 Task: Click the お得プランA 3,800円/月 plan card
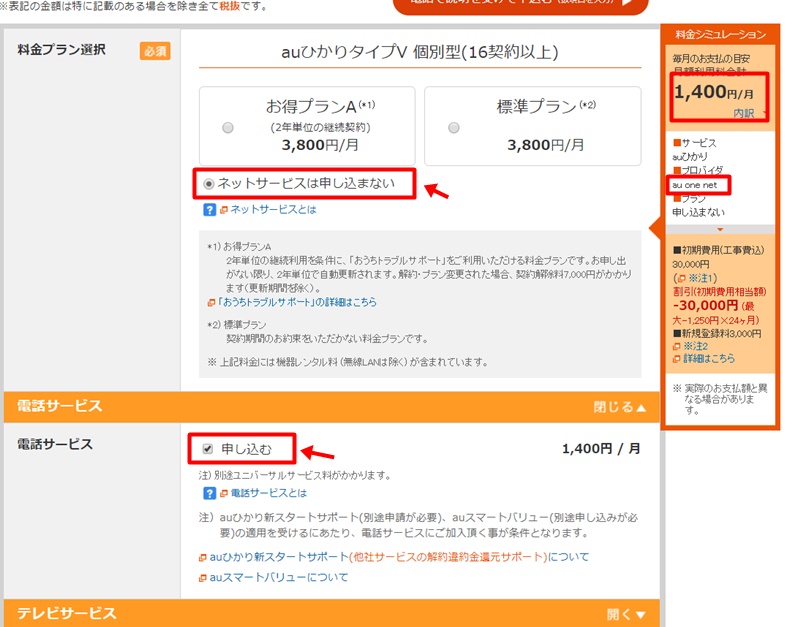tap(307, 126)
